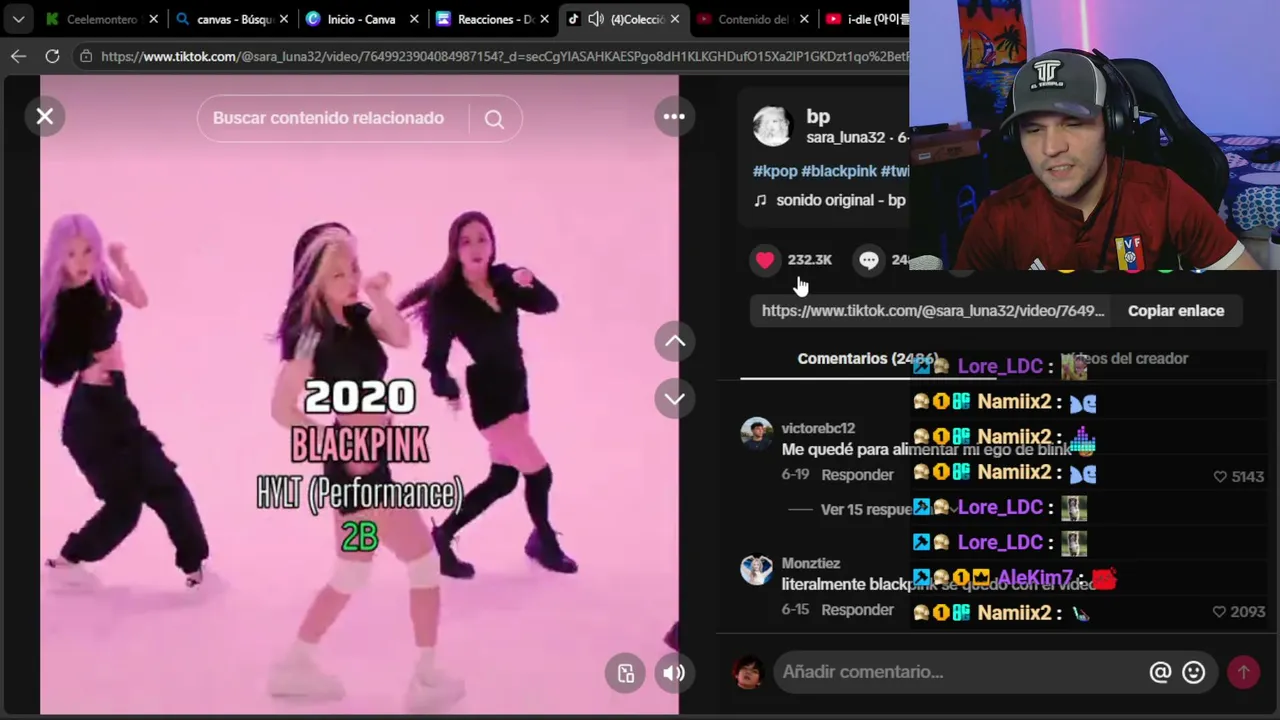
Task: Select the Comentarios tab
Action: [867, 359]
